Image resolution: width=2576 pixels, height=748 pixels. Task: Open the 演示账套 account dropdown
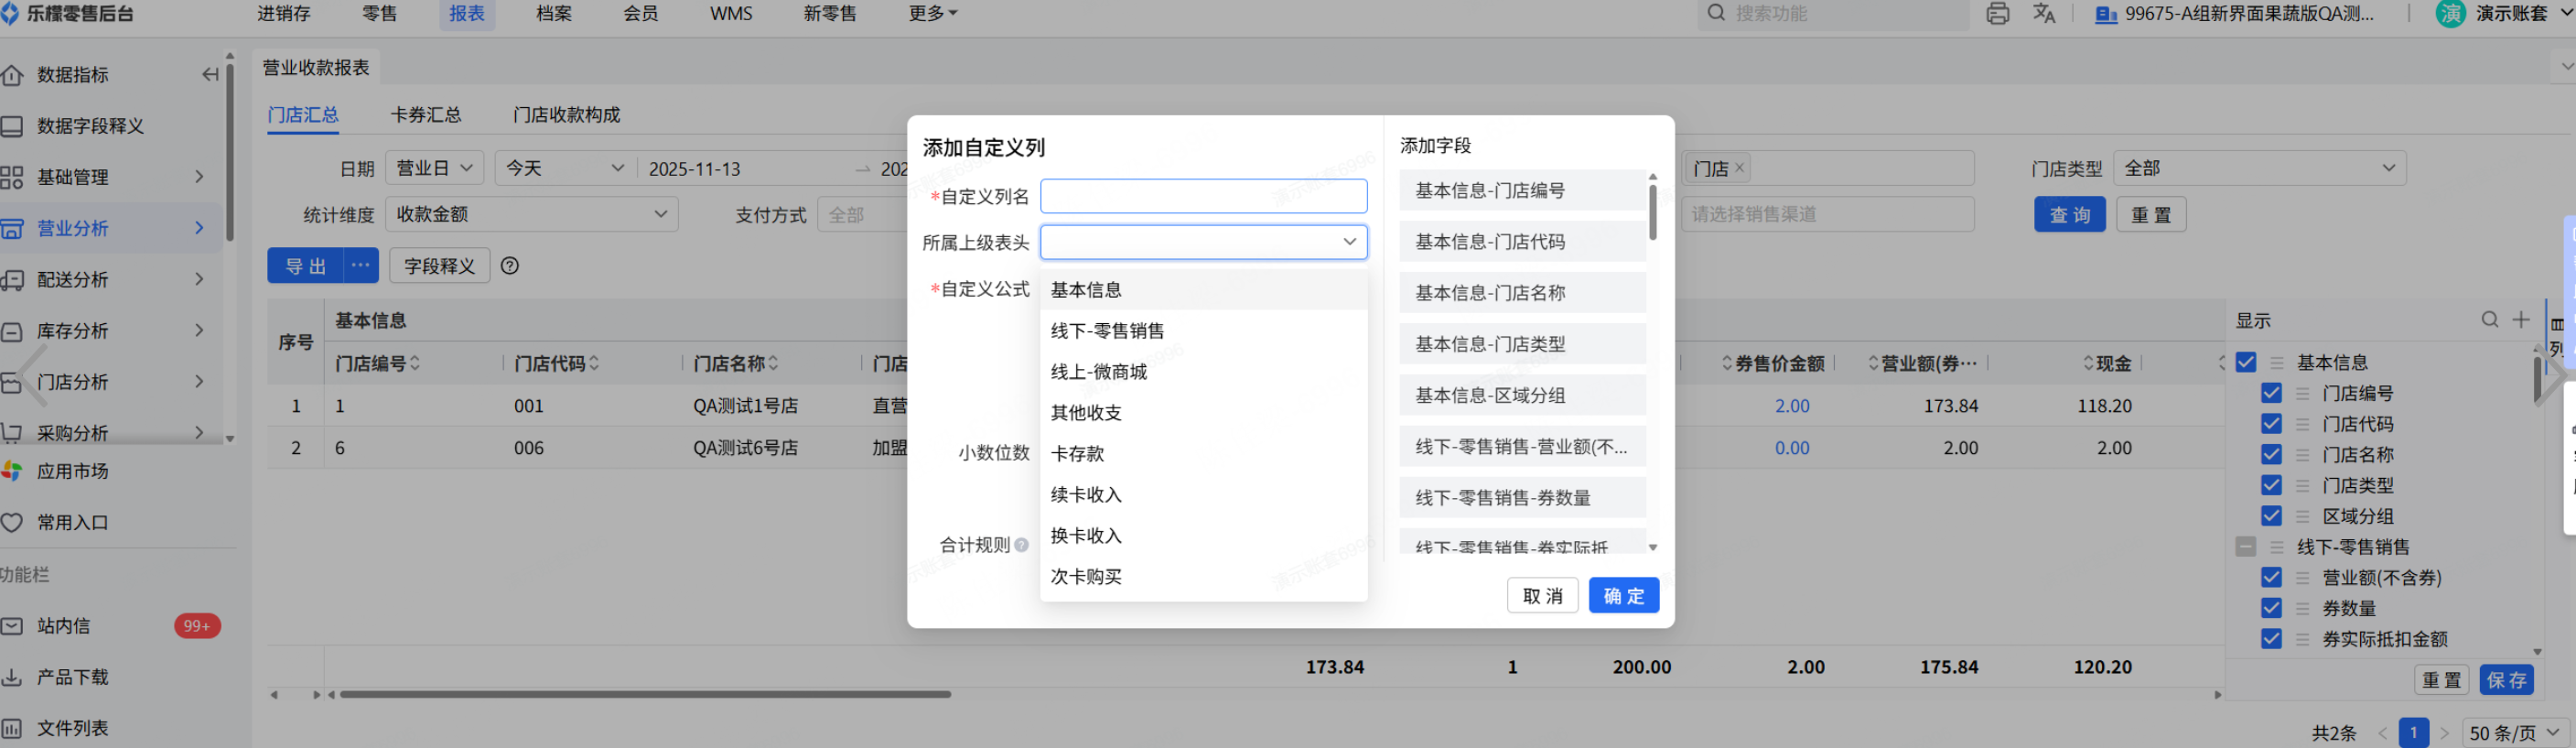pyautogui.click(x=2522, y=14)
